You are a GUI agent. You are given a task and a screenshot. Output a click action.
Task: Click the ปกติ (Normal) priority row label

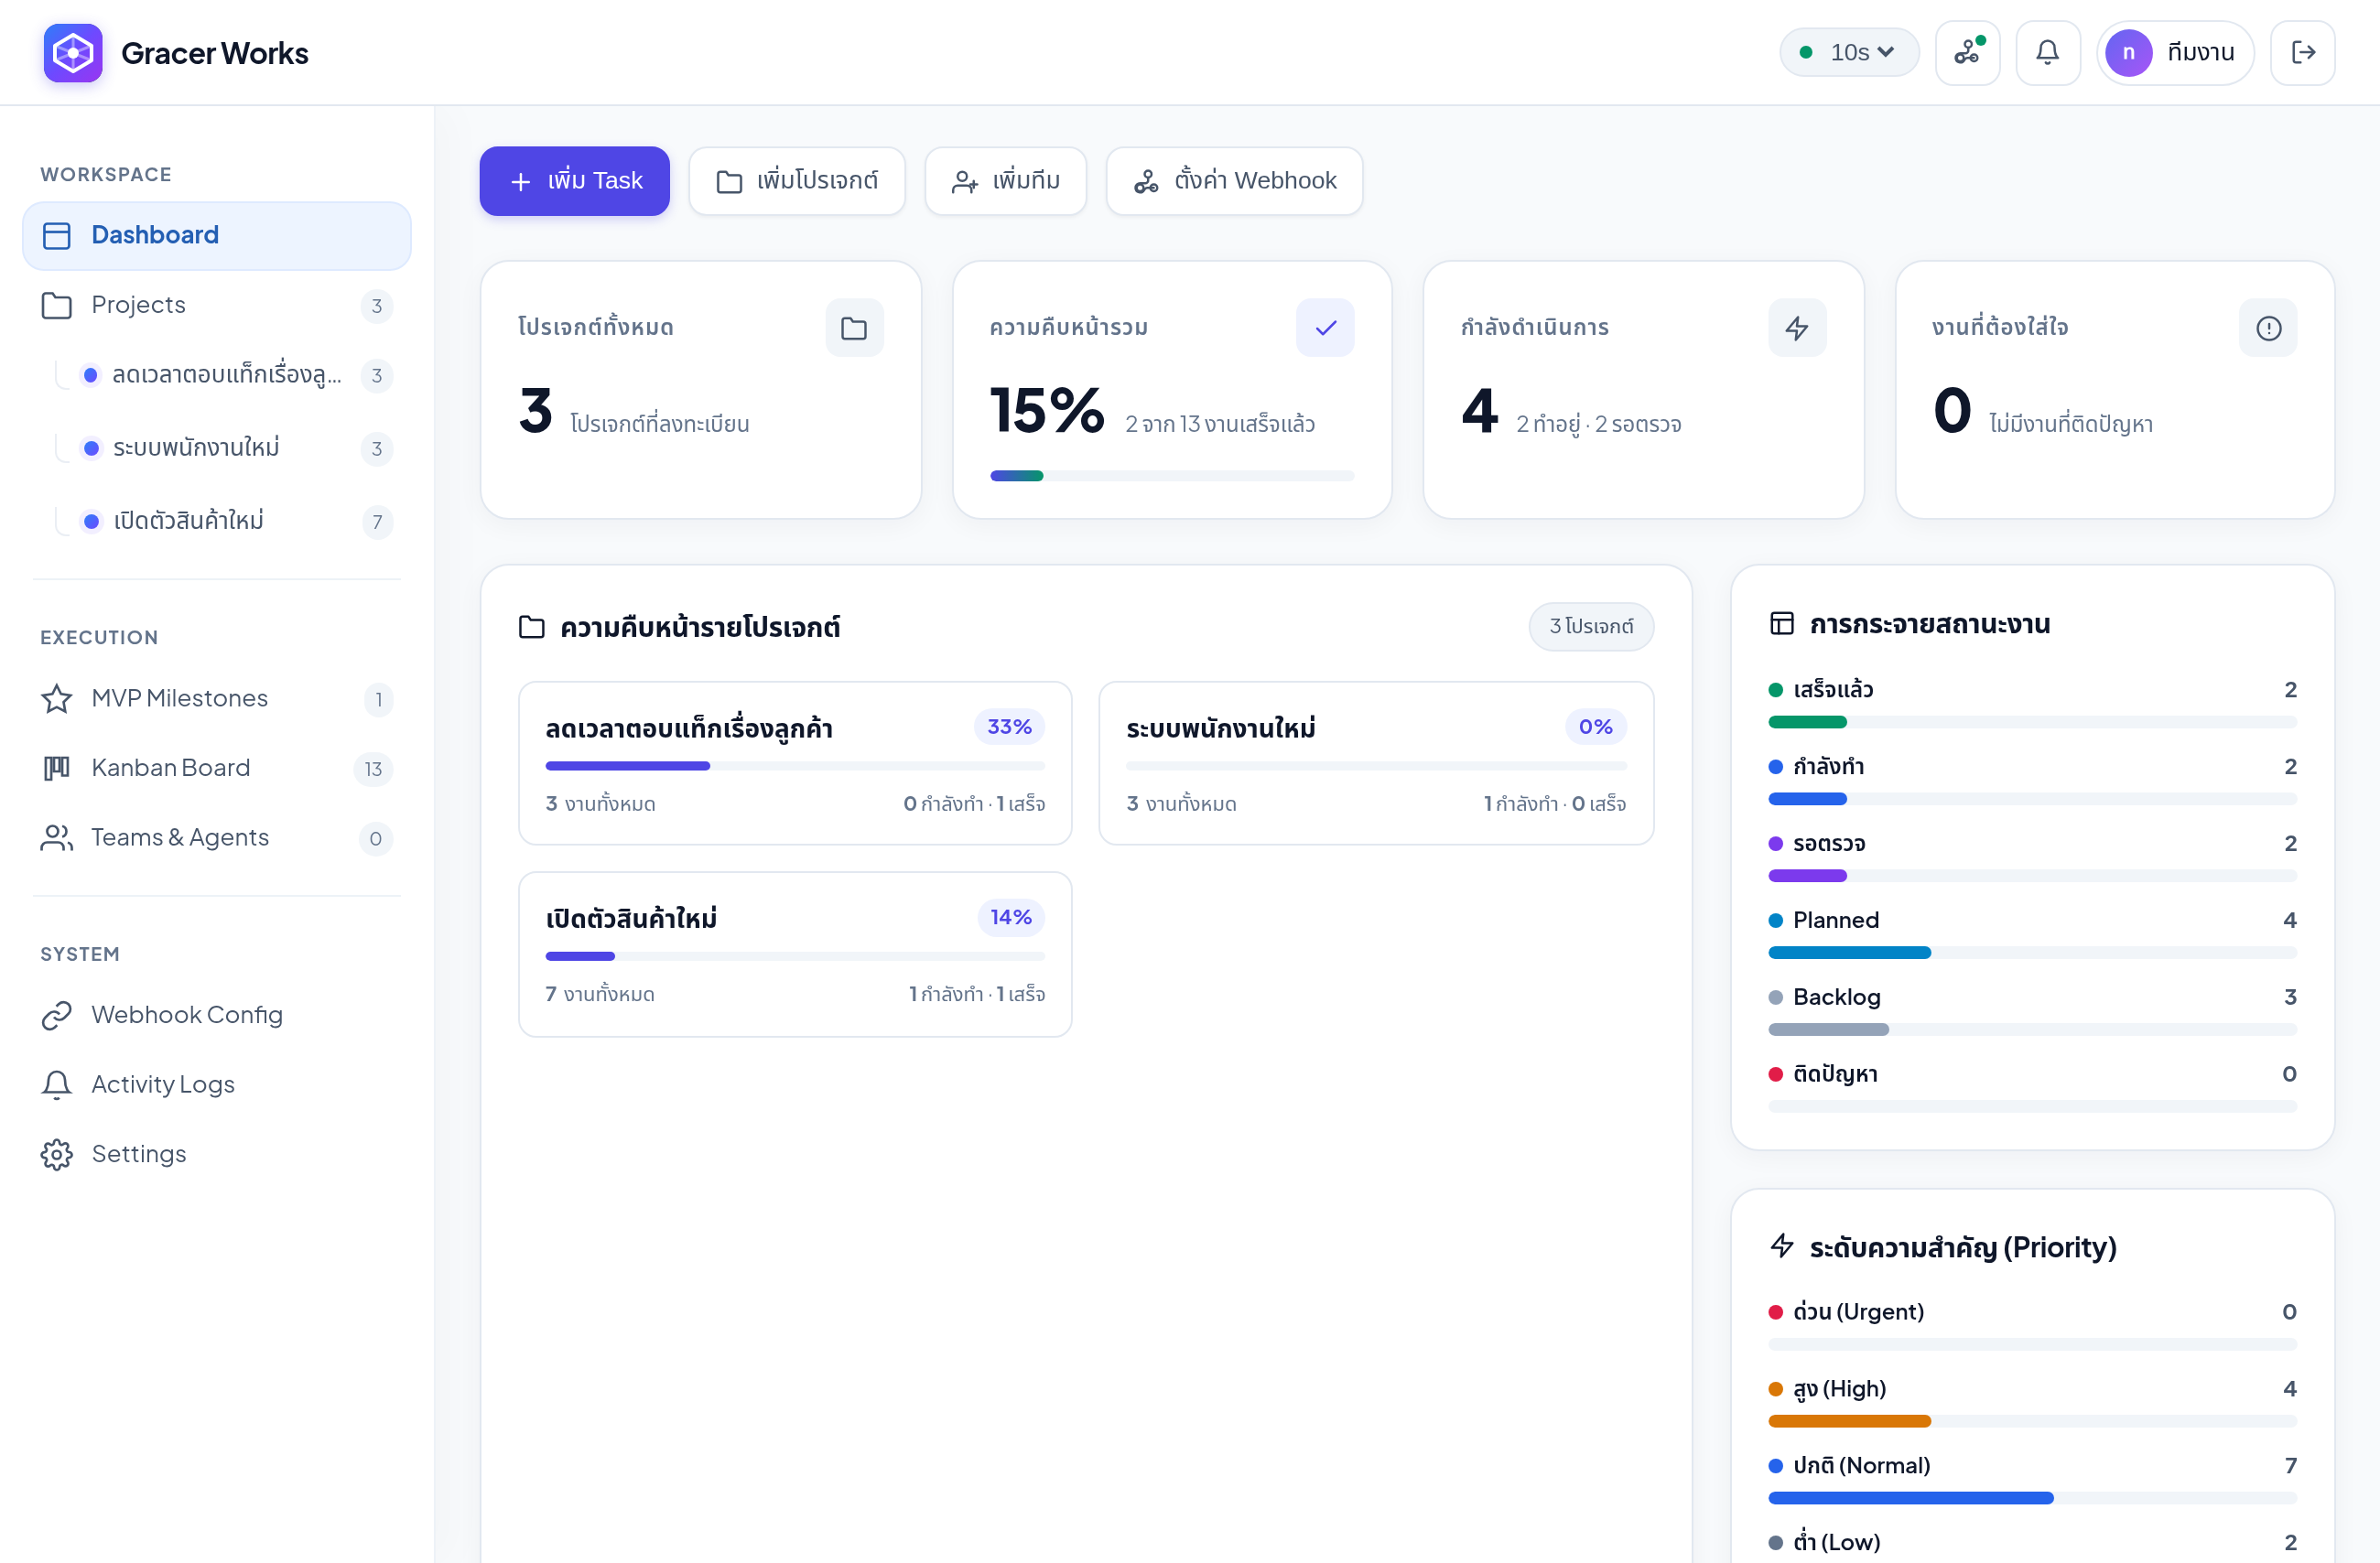tap(1861, 1466)
